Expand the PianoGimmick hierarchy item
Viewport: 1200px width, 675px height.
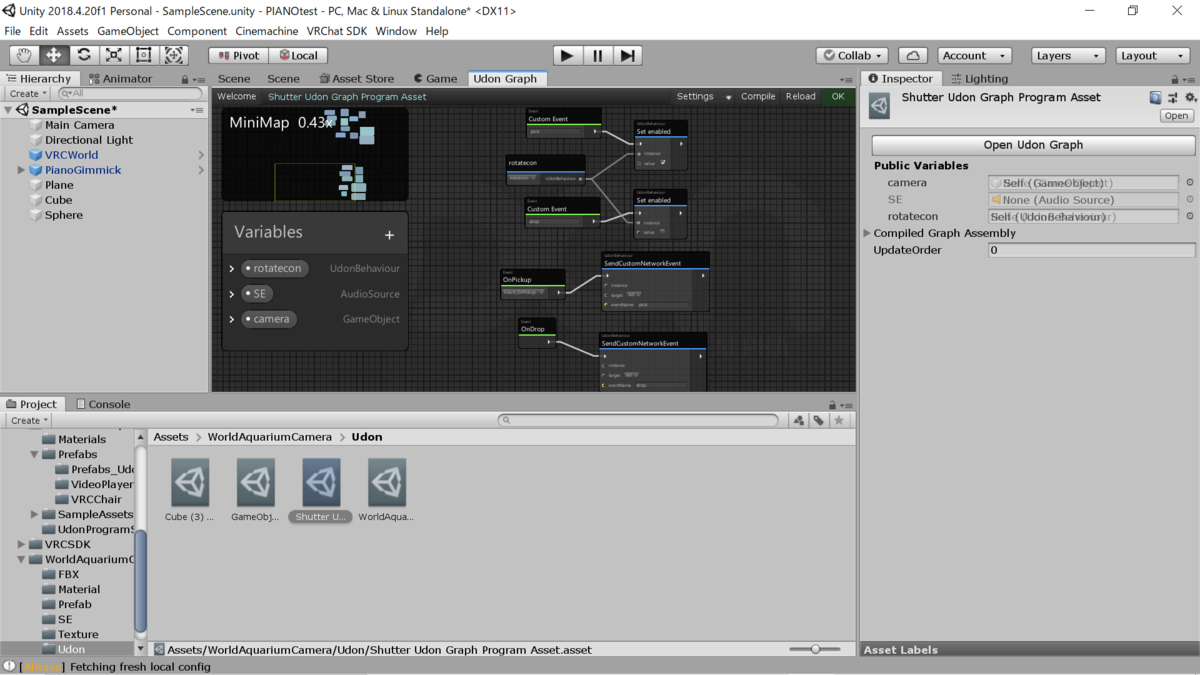(22, 171)
